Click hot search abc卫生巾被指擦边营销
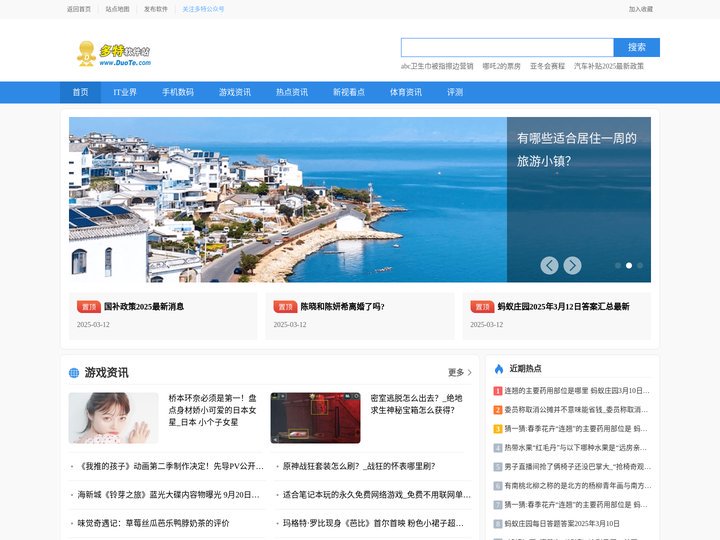The height and width of the screenshot is (540, 720). pos(437,66)
